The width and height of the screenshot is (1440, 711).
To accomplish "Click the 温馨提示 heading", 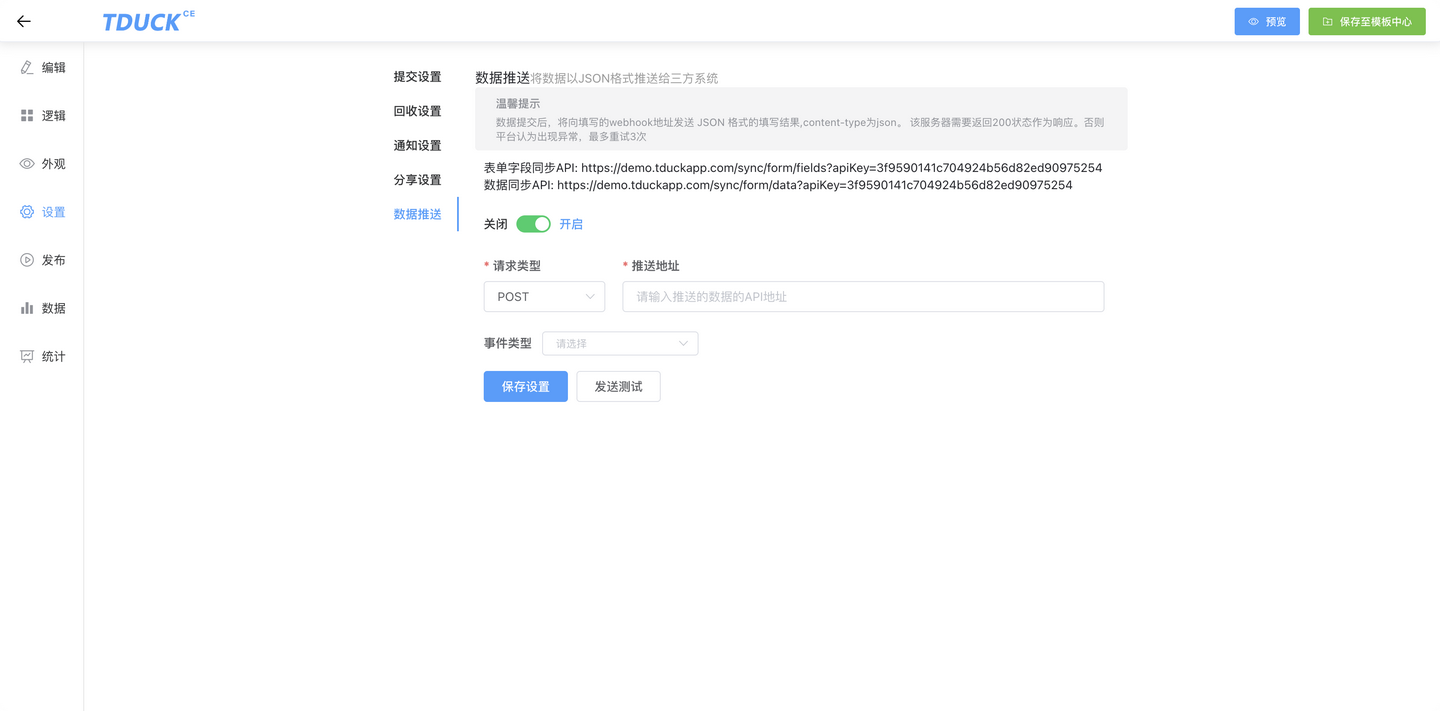I will point(518,103).
